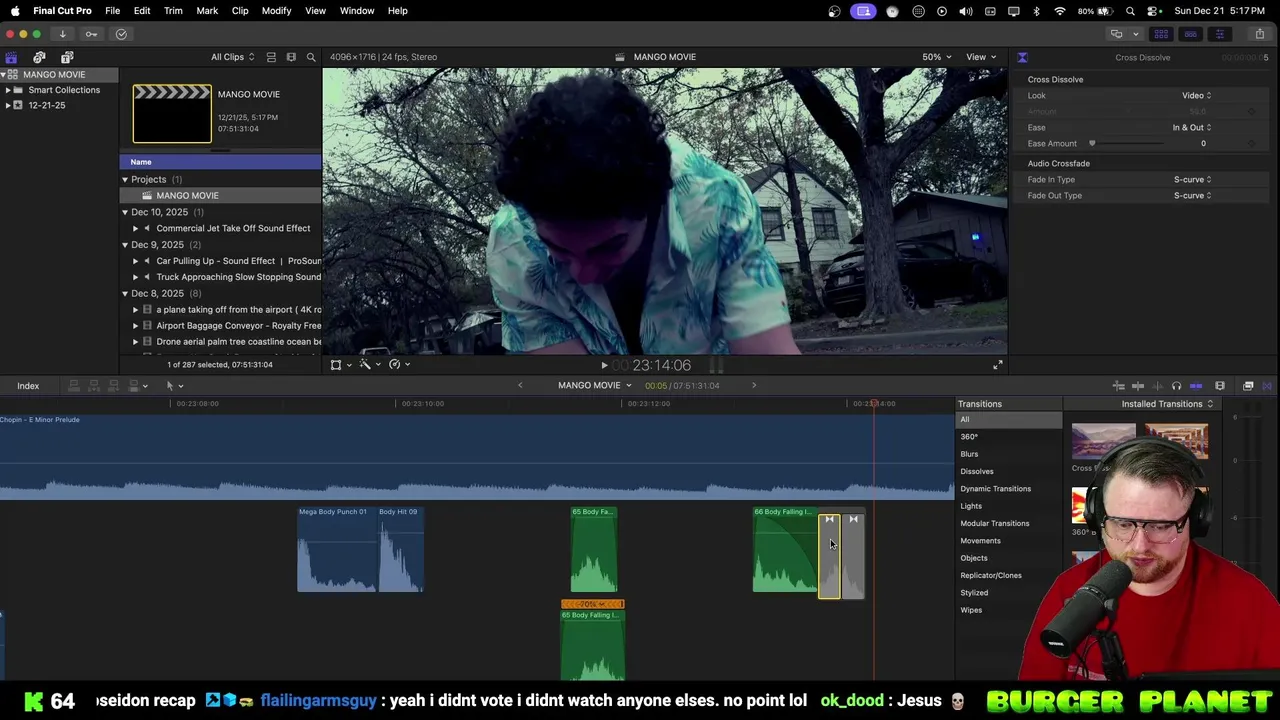Click the Share export icon
Image resolution: width=1280 pixels, height=720 pixels.
tap(1259, 34)
